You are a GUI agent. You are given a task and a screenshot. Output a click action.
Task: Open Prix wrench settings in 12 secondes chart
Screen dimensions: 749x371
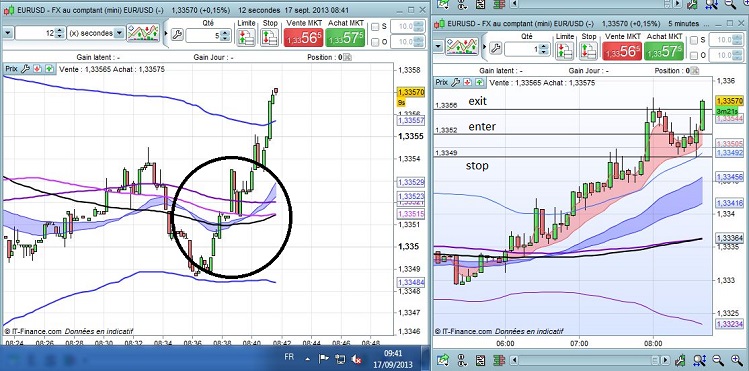[25, 69]
